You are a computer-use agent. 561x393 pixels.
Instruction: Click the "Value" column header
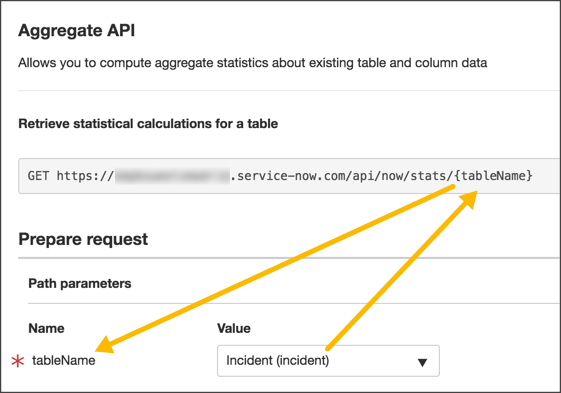(x=234, y=328)
